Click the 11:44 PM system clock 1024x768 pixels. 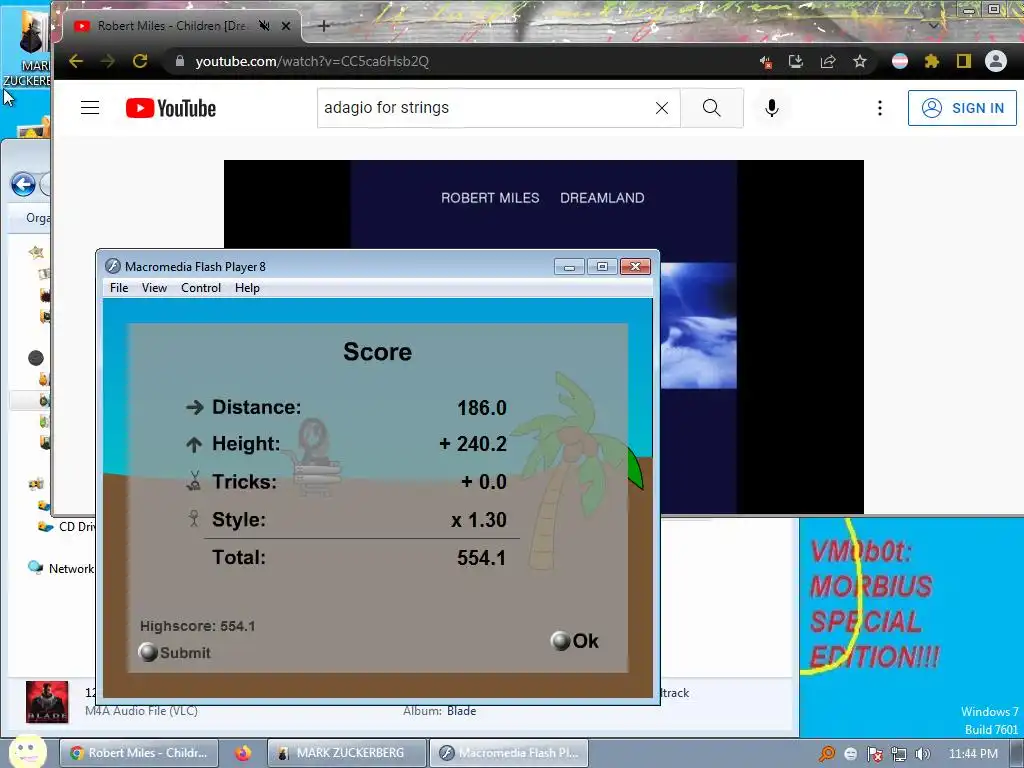point(973,754)
